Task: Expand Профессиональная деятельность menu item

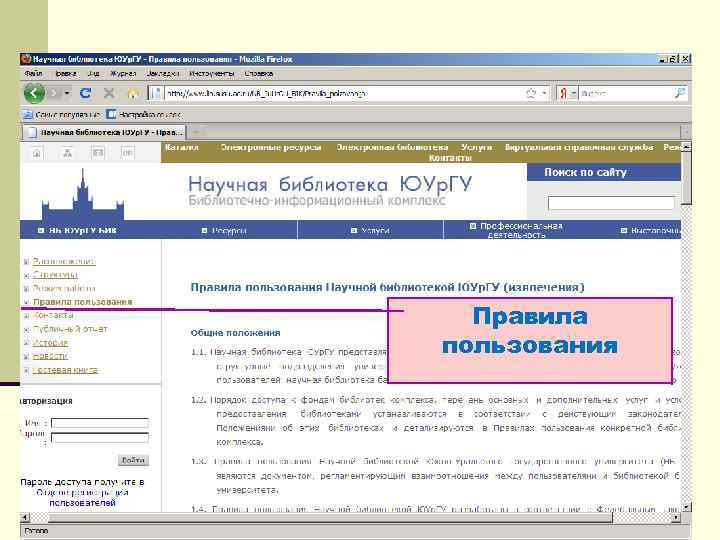Action: click(x=516, y=230)
